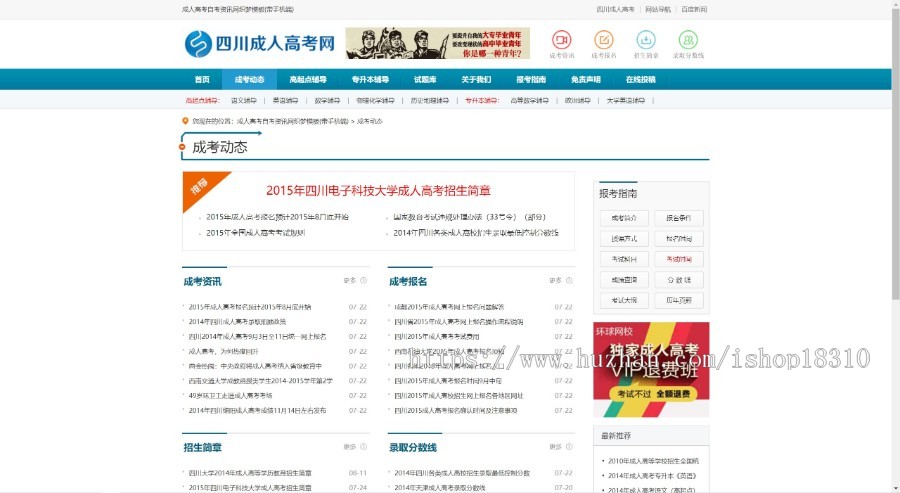Screen dimensions: 900x493
Task: Click the 语文辅导 sub-navigation link
Action: (x=243, y=100)
